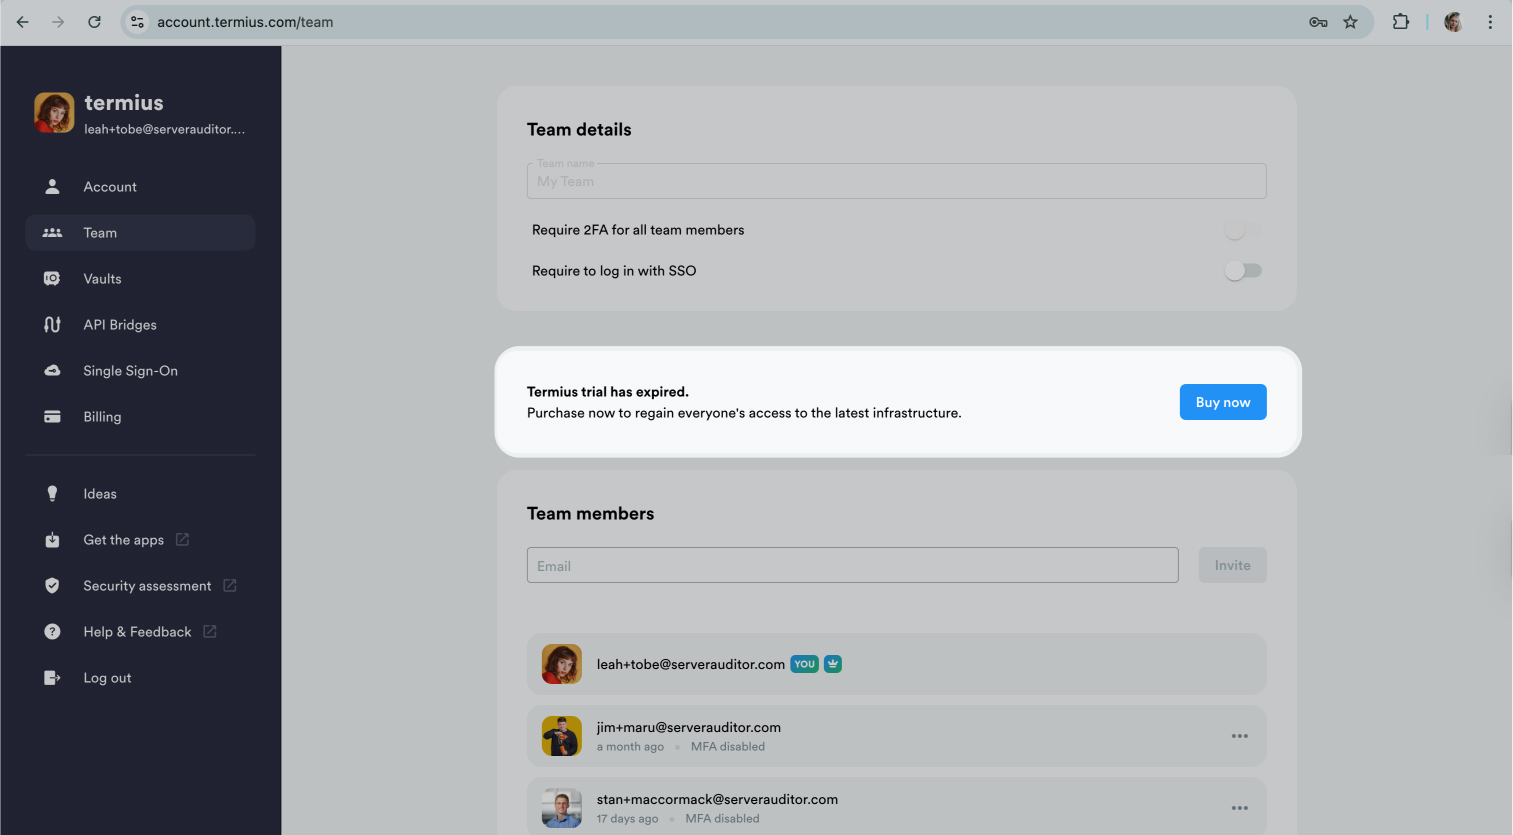
Task: Open options menu for stan+maccormack@serverauditor.com
Action: coord(1240,808)
